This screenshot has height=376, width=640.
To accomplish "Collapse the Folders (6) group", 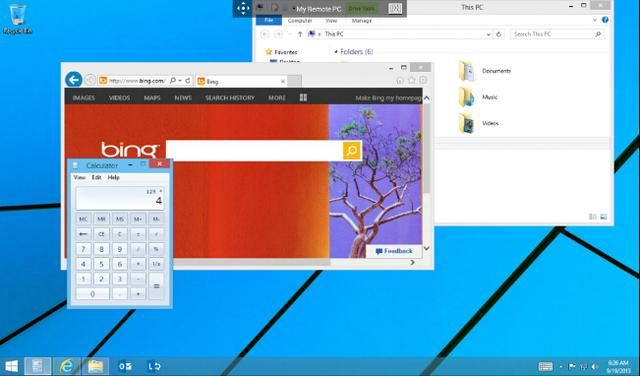I will pyautogui.click(x=336, y=51).
